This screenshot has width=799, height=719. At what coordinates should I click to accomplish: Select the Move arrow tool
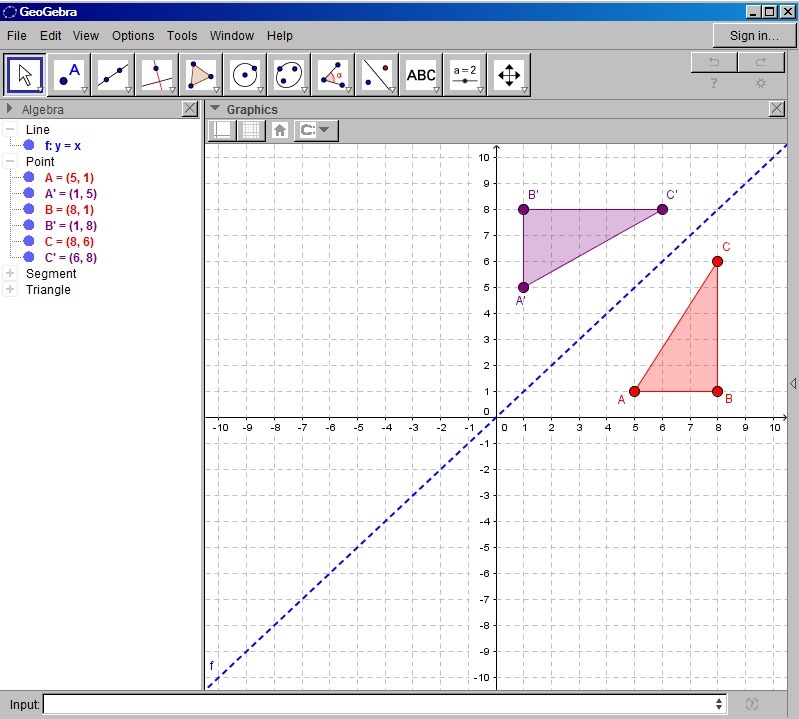(26, 75)
